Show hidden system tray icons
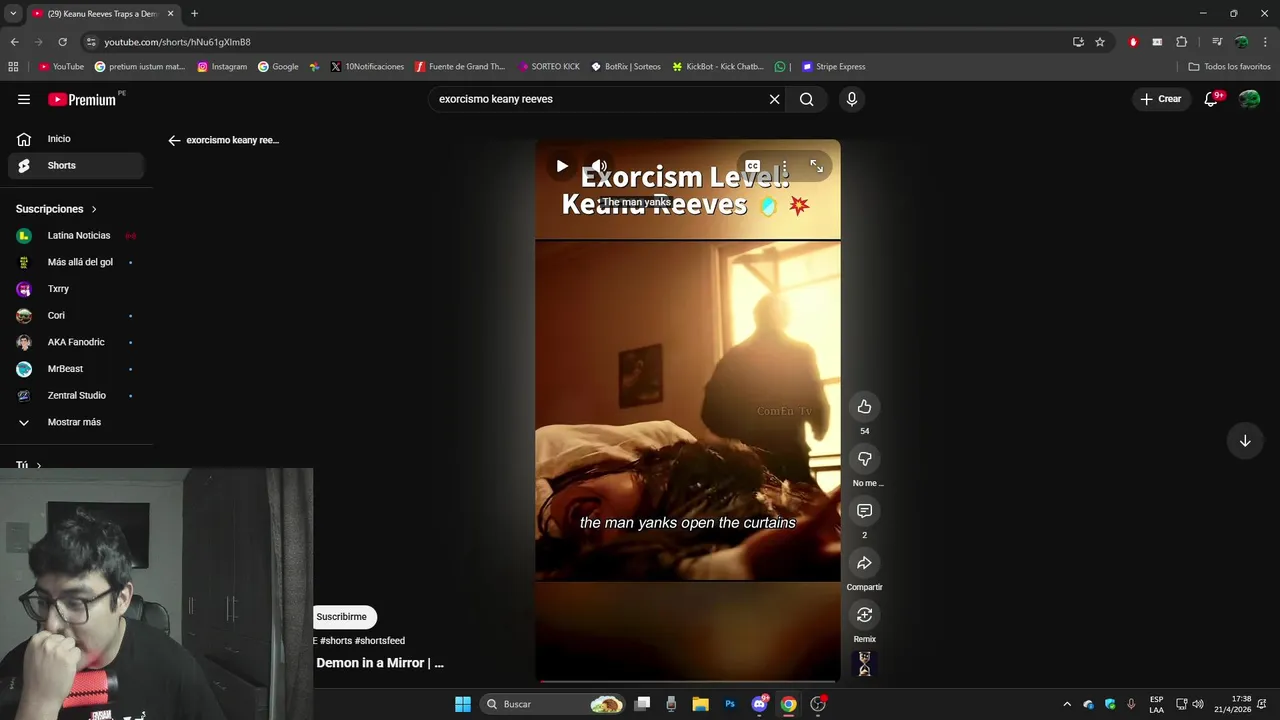 (x=1067, y=704)
